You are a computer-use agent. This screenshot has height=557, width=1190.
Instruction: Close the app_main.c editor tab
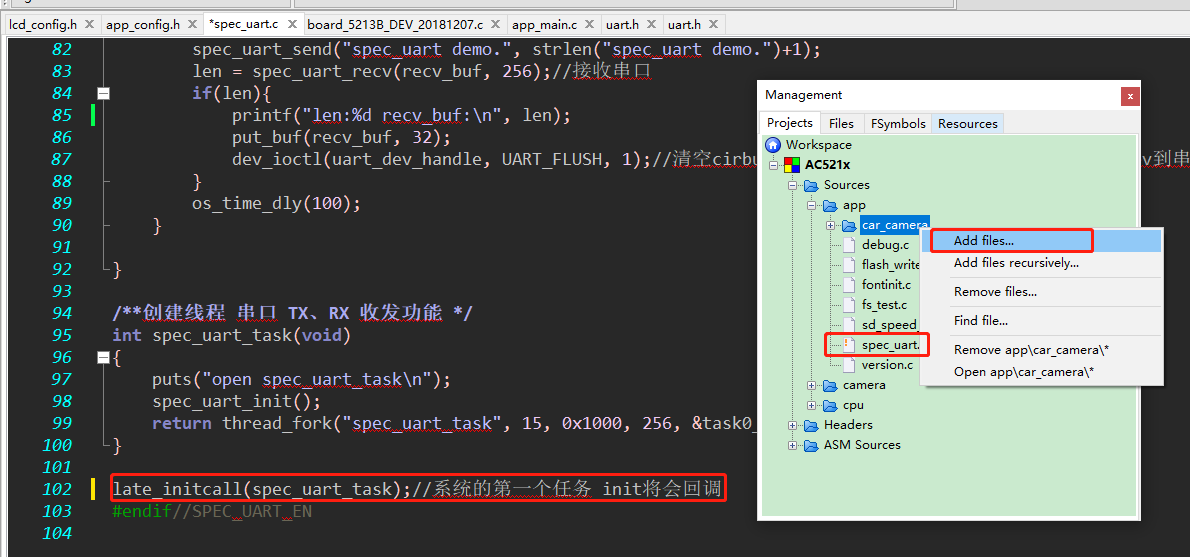pos(590,24)
